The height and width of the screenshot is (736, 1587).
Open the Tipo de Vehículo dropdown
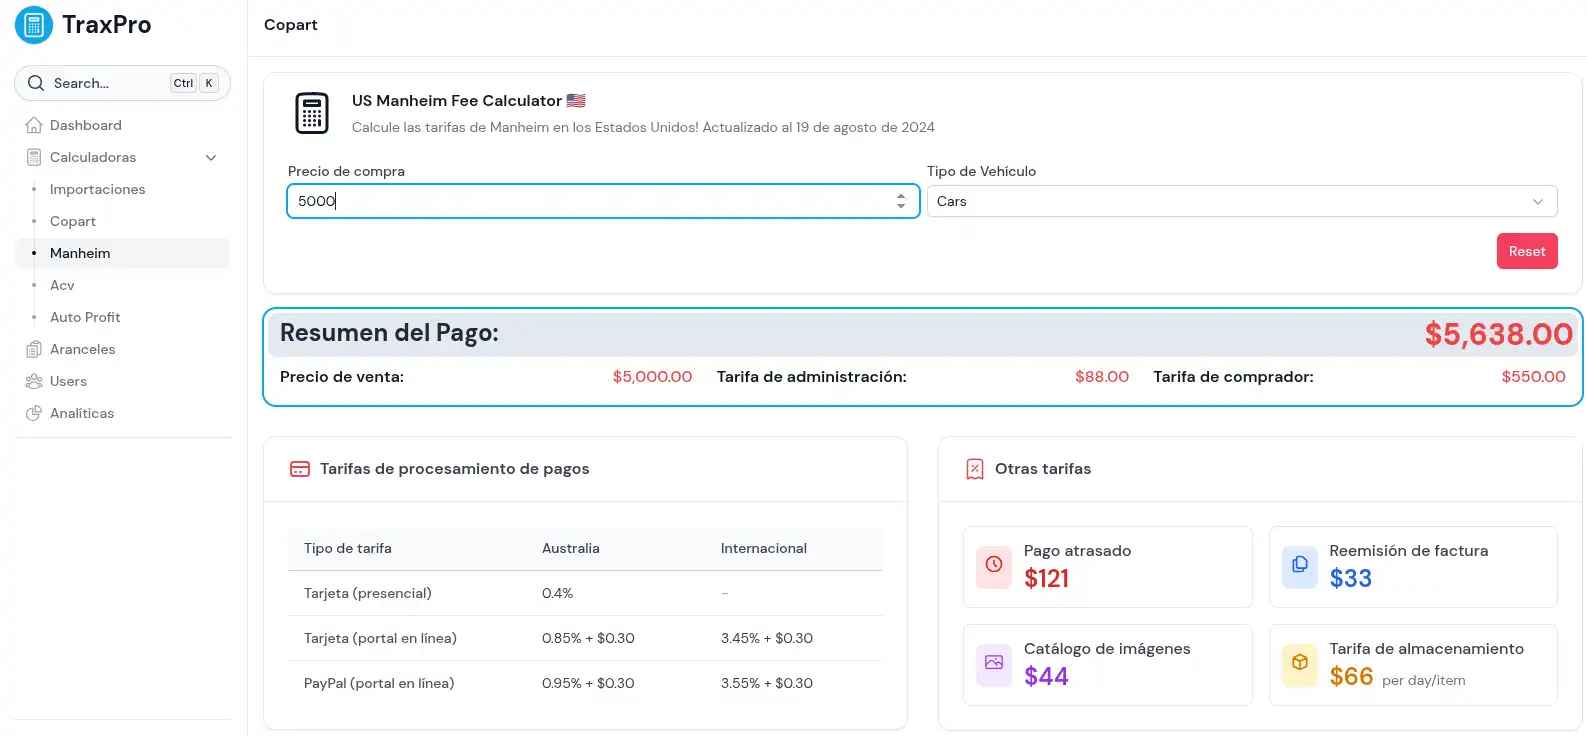click(x=1242, y=201)
